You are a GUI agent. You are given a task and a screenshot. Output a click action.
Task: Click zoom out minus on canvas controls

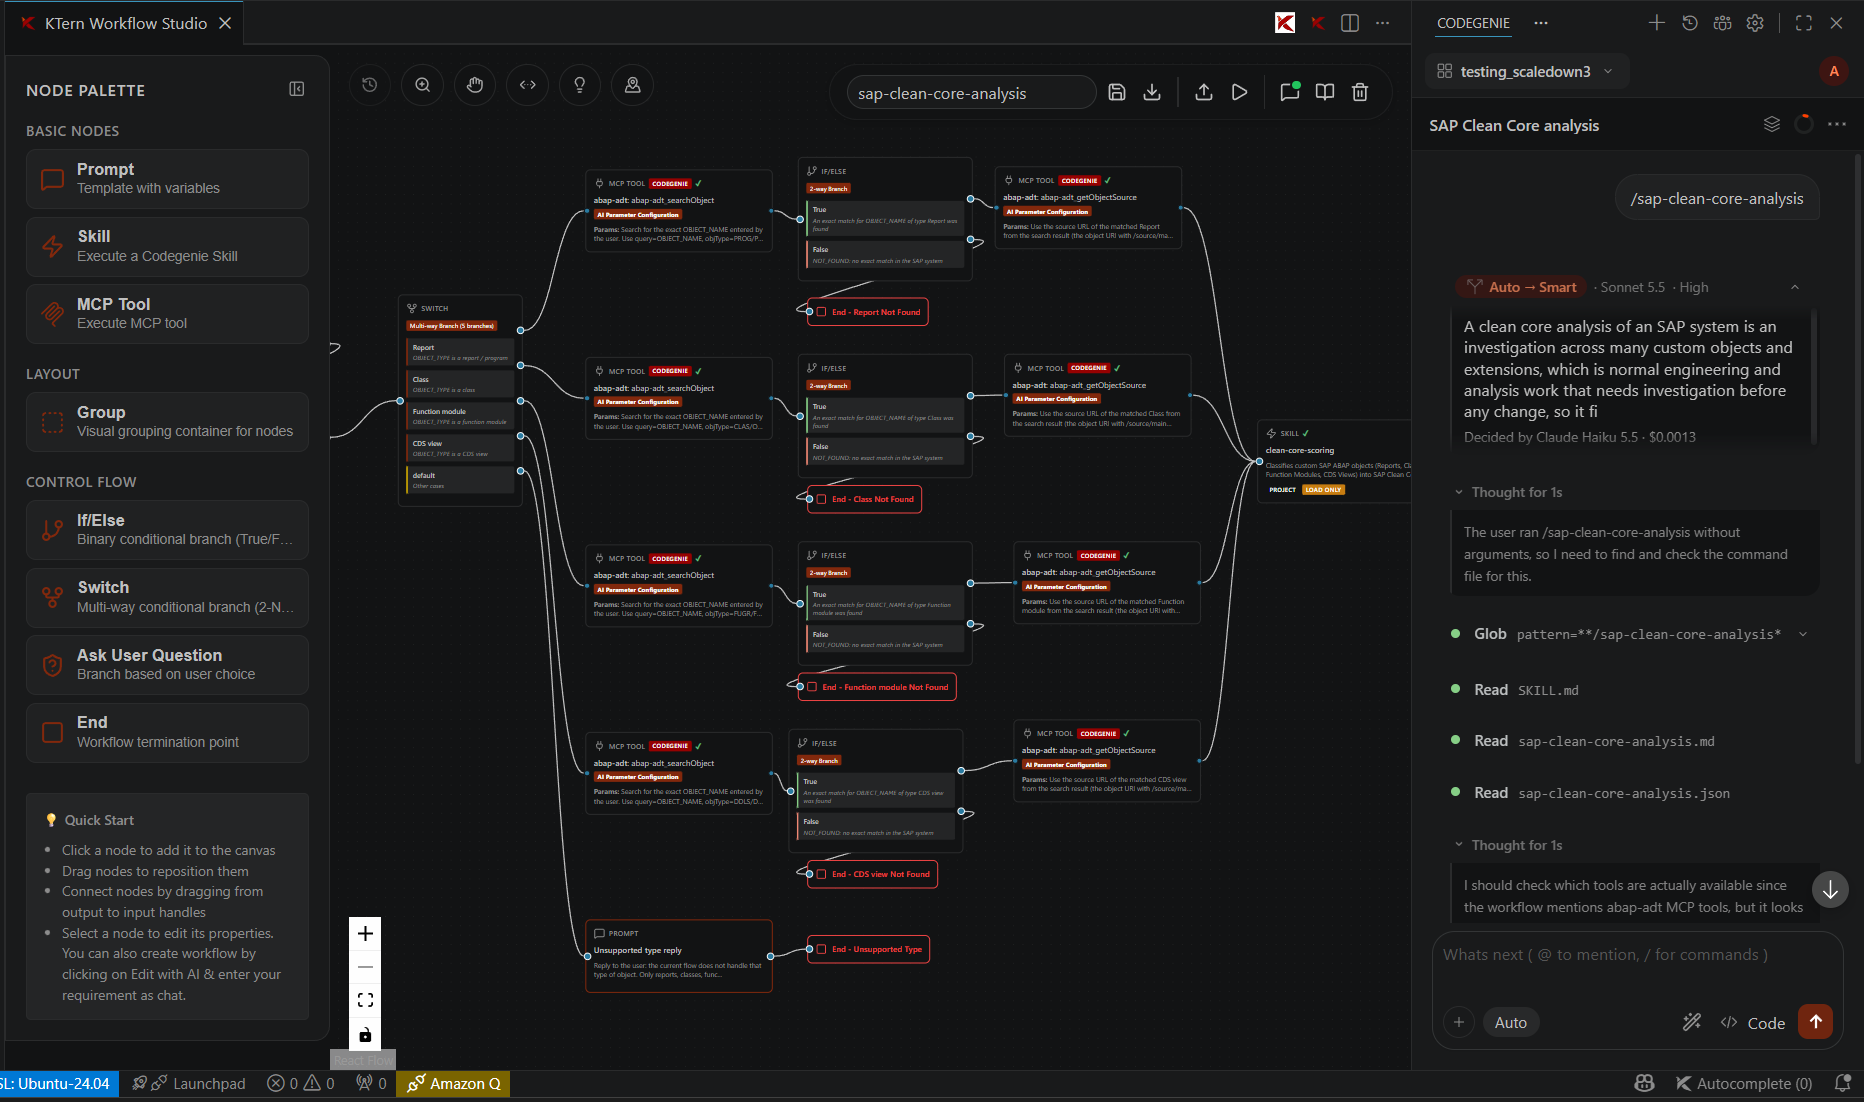[x=365, y=967]
